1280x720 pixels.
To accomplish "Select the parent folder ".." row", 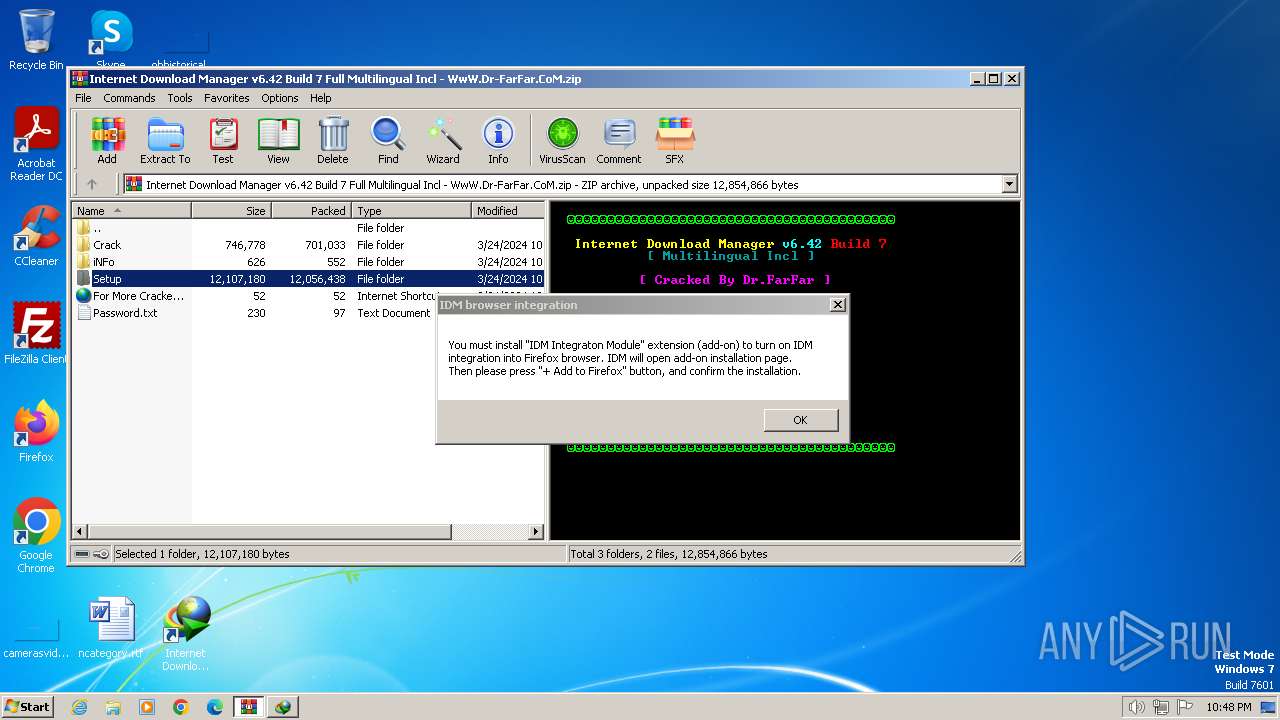I will click(x=308, y=228).
